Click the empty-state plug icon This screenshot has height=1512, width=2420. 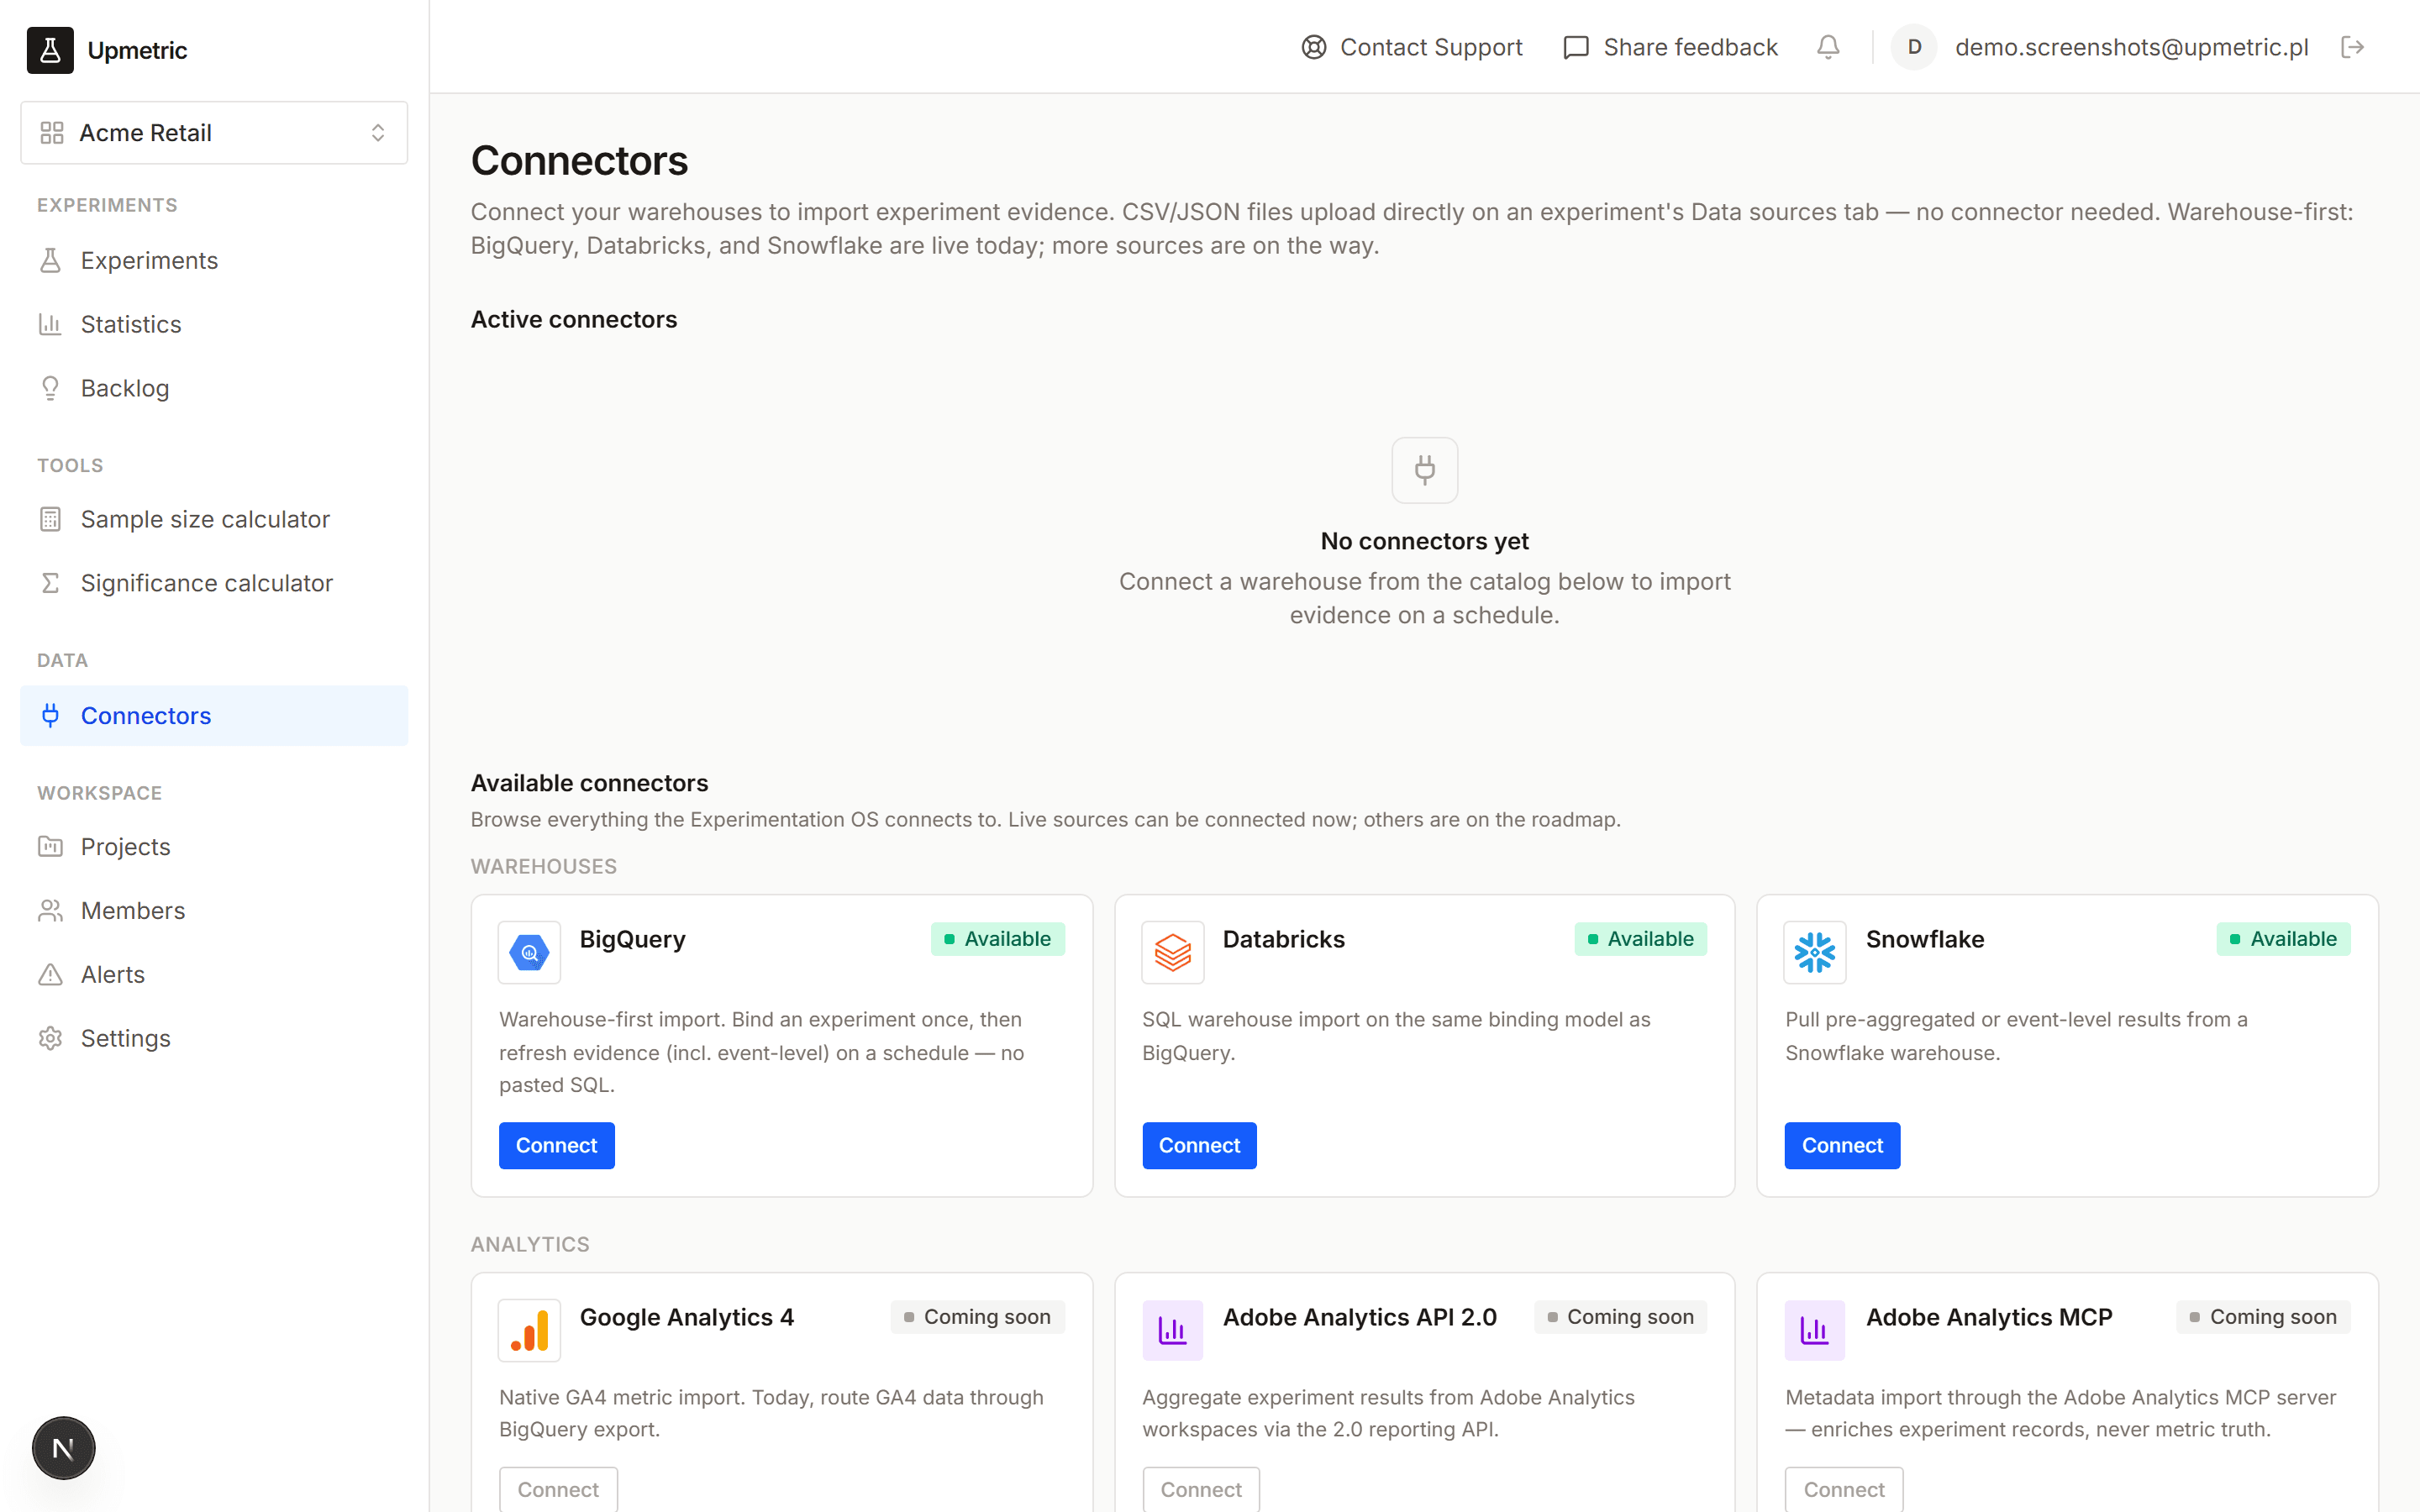[1425, 470]
